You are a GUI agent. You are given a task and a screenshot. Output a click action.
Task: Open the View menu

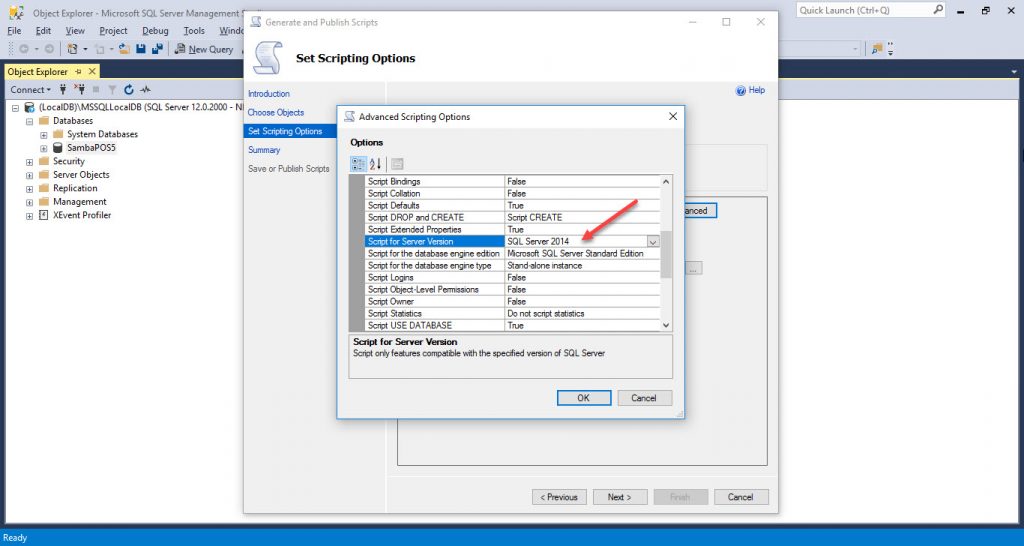coord(75,31)
